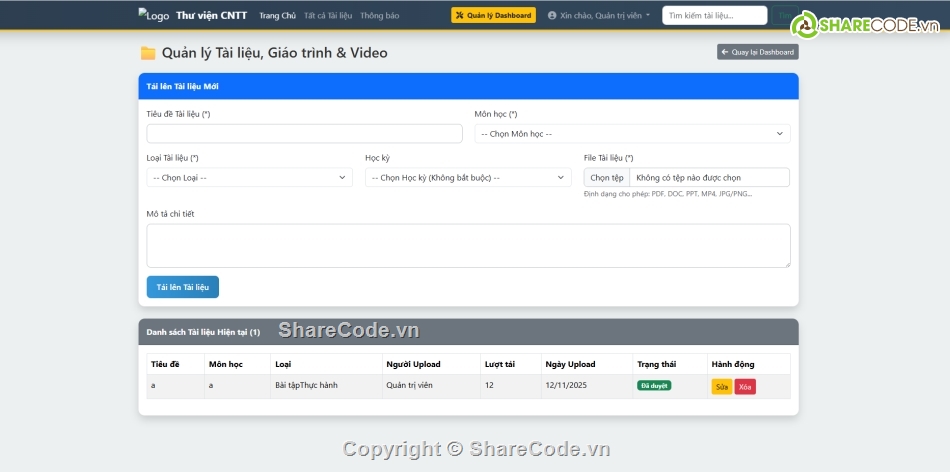Click the user avatar icon in navbar
Image resolution: width=950 pixels, height=472 pixels.
(552, 16)
